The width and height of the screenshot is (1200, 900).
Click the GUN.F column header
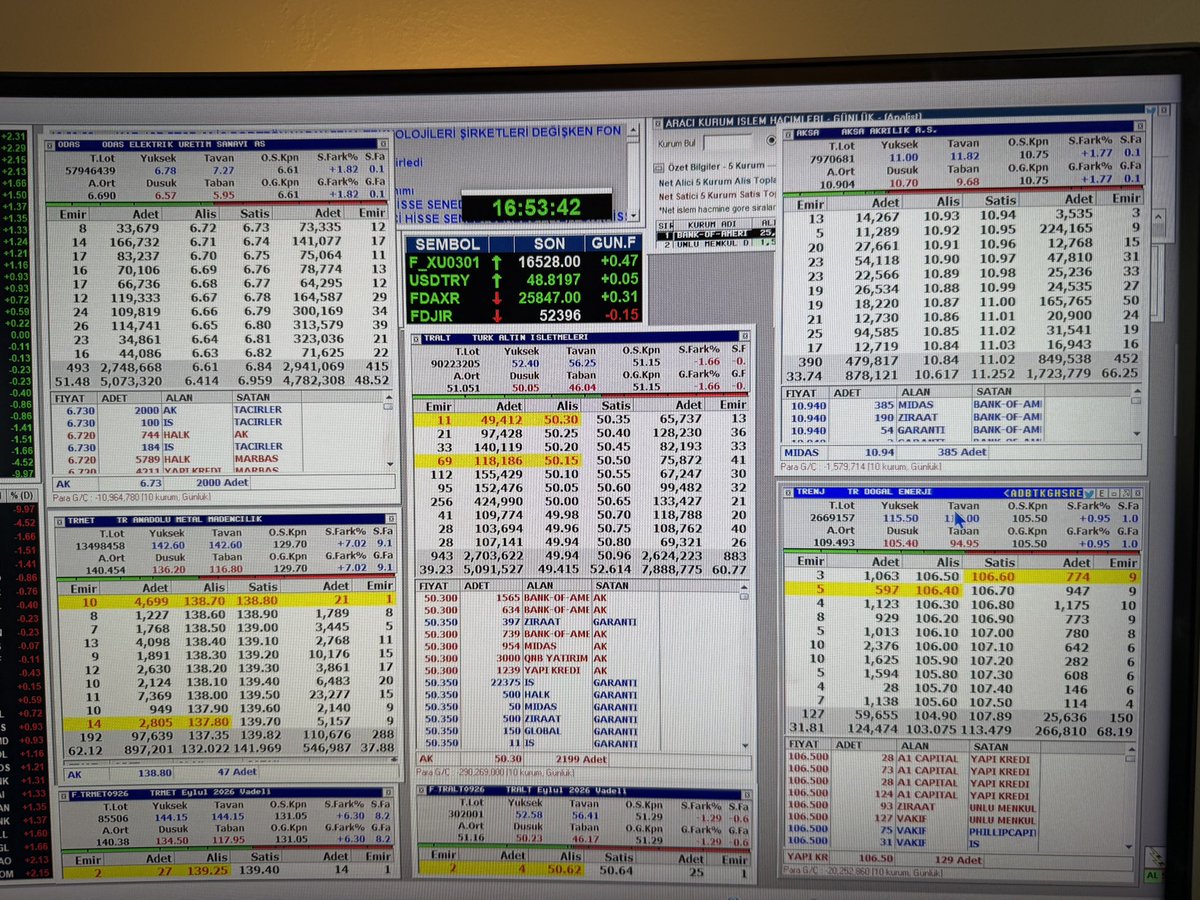pos(616,244)
